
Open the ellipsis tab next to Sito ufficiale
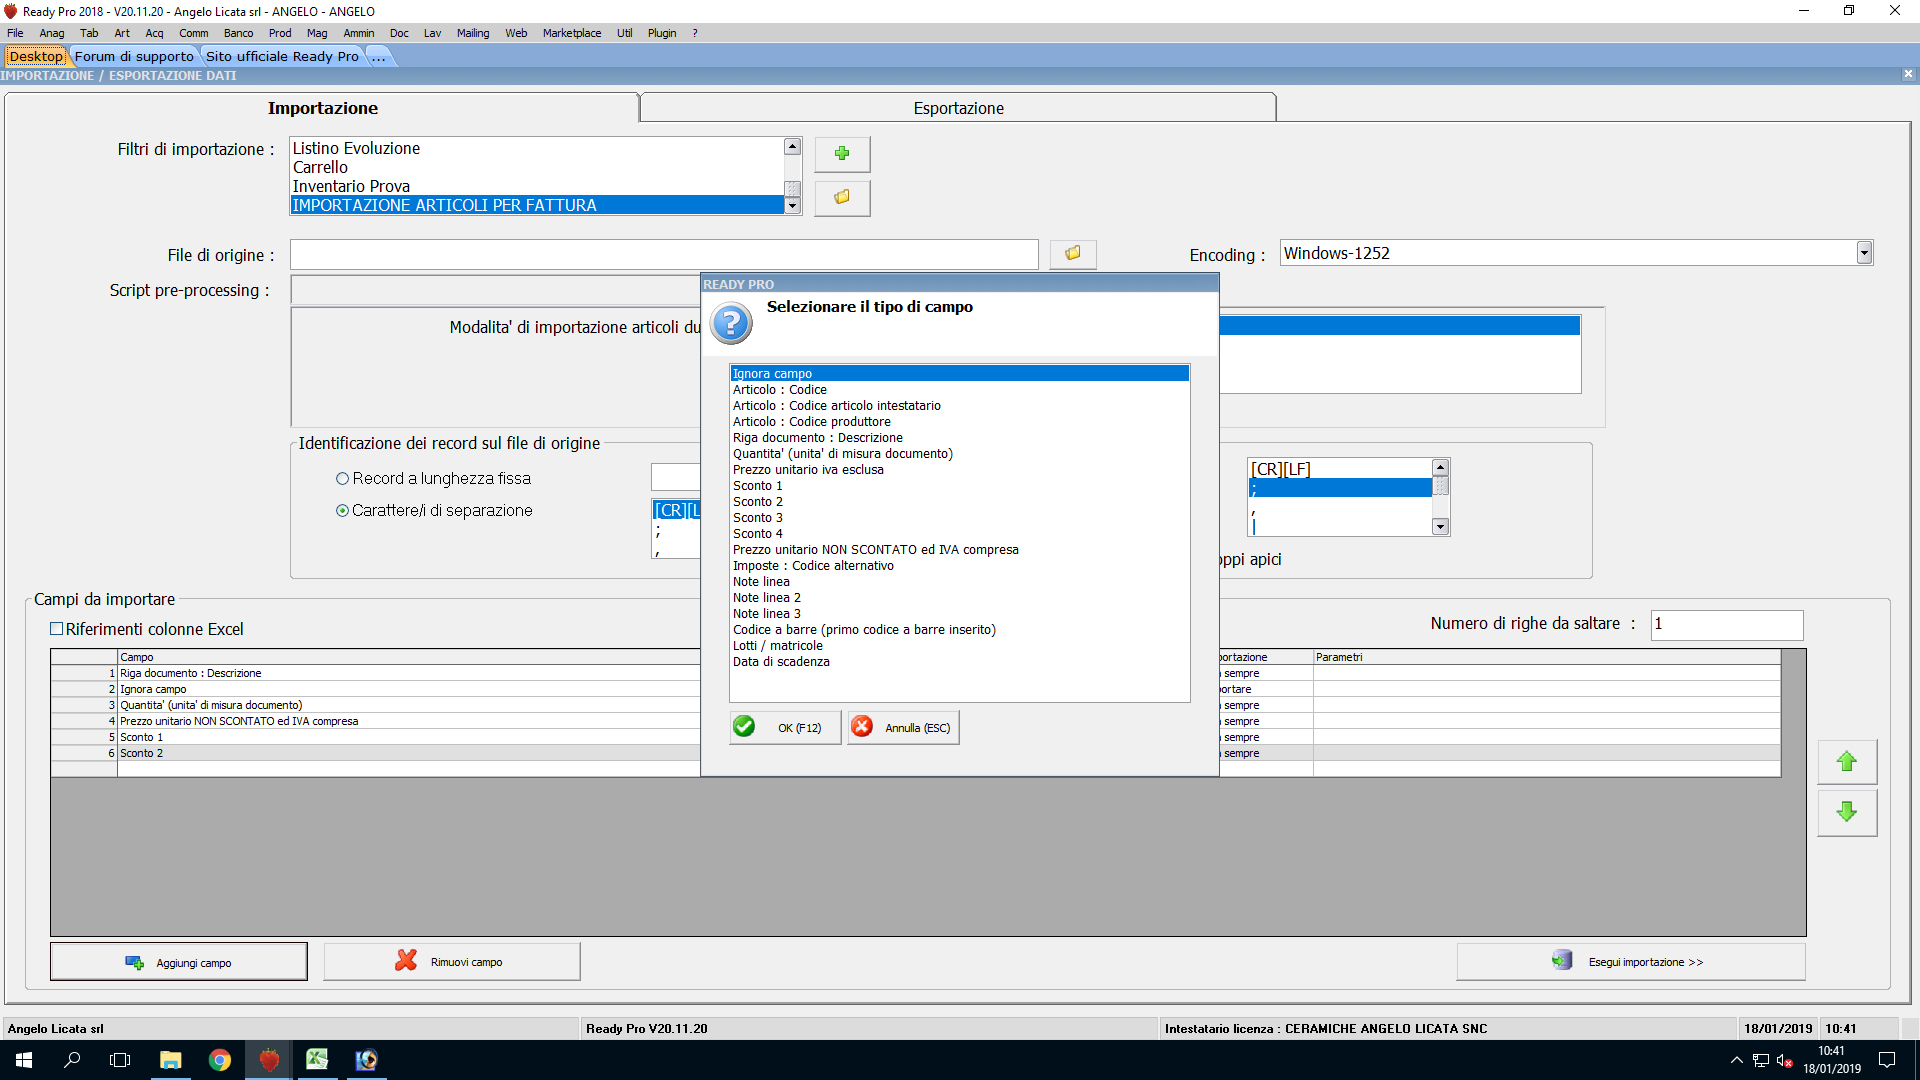tap(378, 56)
